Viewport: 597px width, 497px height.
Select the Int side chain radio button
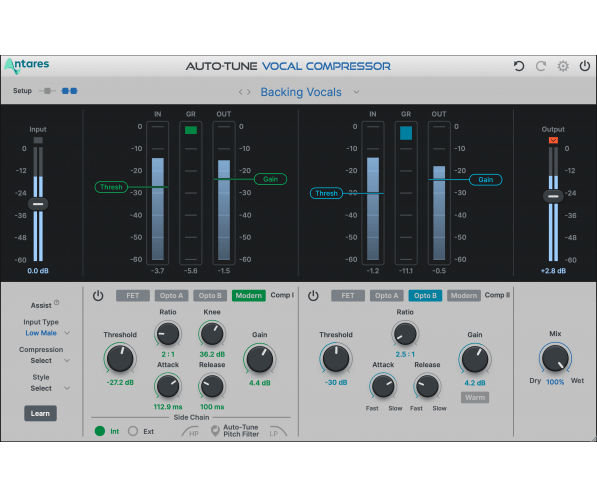(x=100, y=431)
